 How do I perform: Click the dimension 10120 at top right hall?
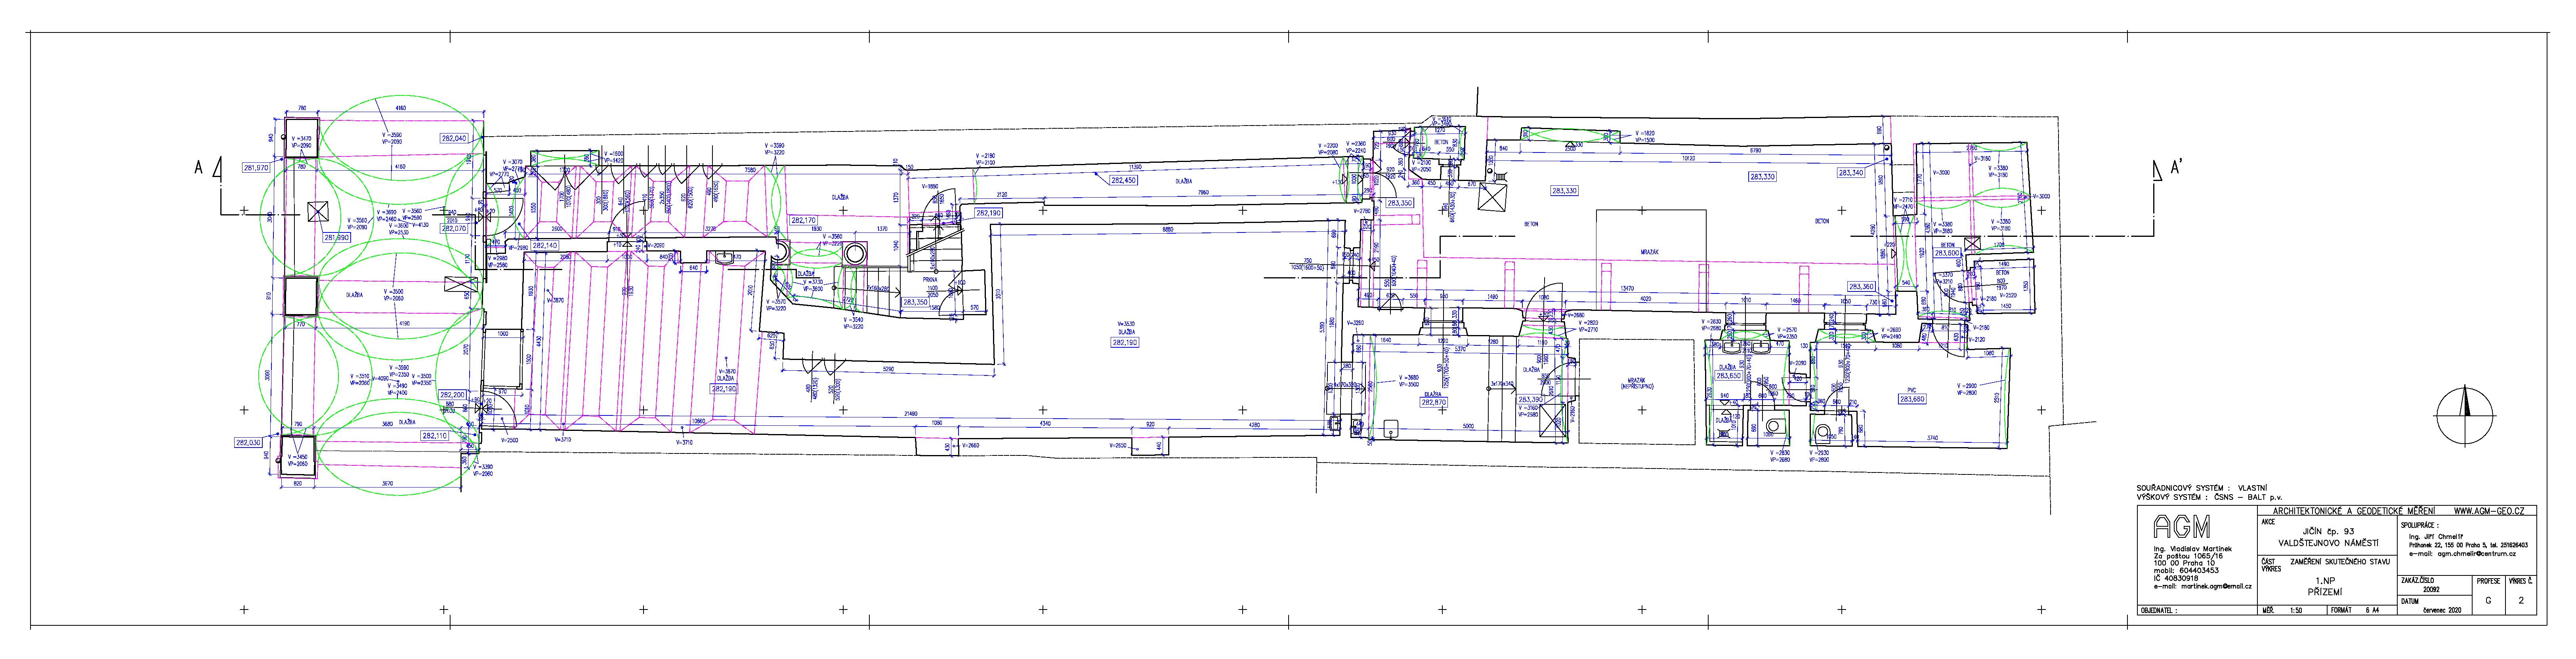(1689, 158)
